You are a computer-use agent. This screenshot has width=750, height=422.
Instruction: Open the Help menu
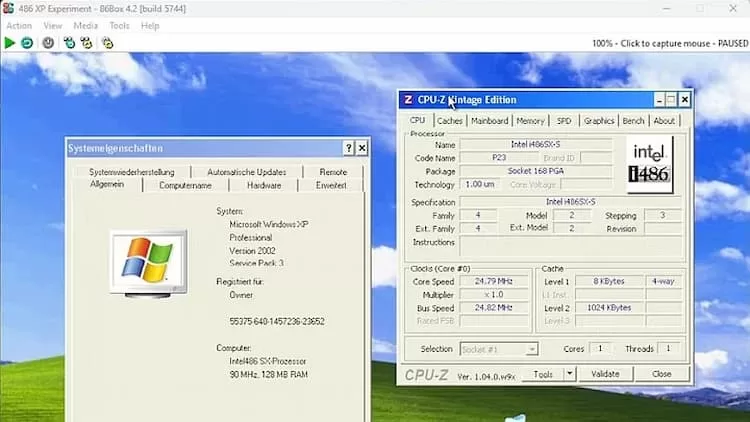click(x=150, y=26)
